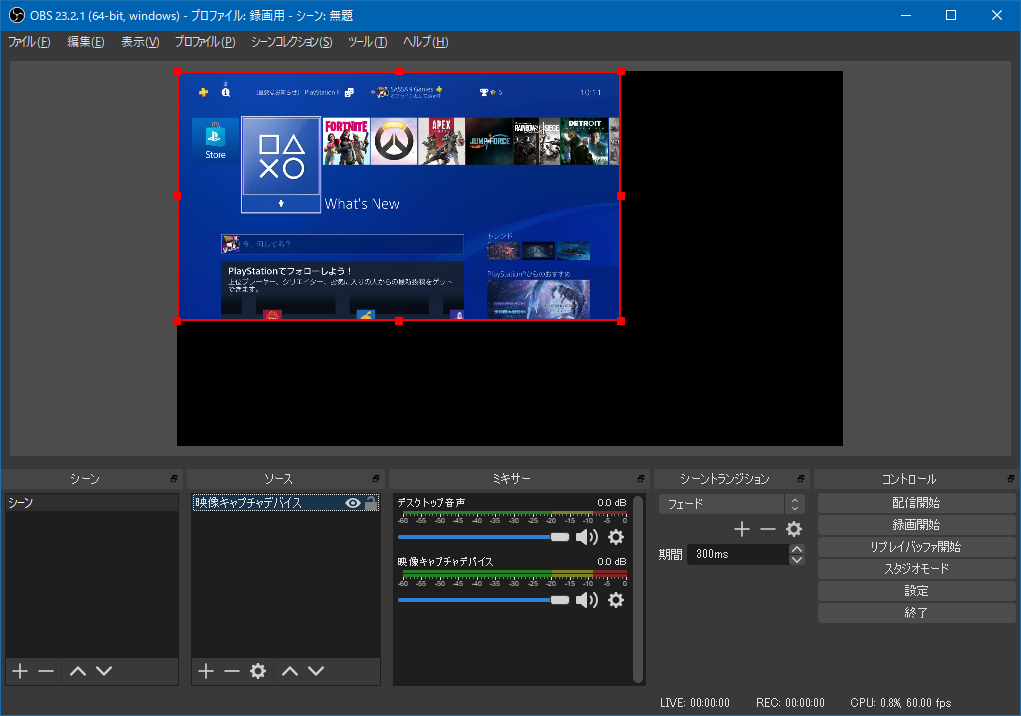1021x716 pixels.
Task: Click bottom-right red resize handle of capture
Action: [x=621, y=321]
